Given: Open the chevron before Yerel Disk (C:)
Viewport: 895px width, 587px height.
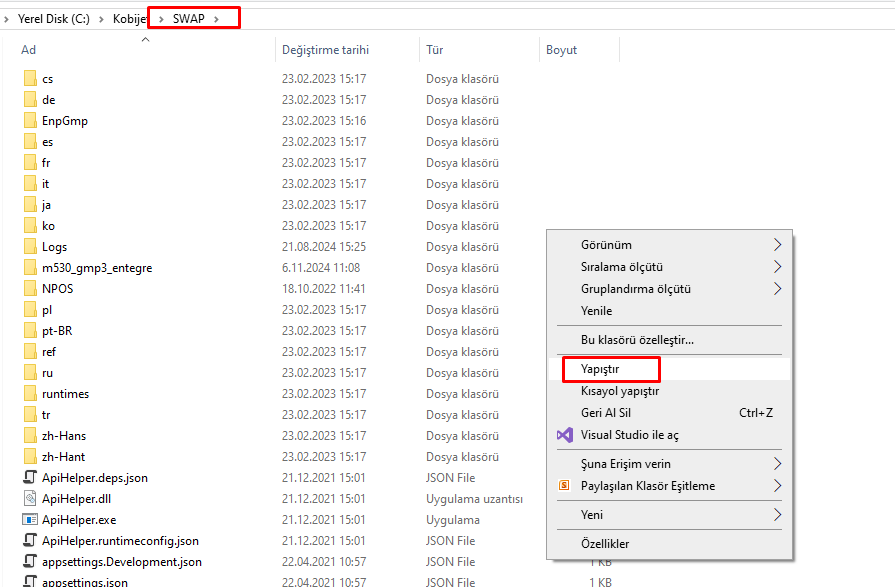Looking at the screenshot, I should (x=6, y=19).
